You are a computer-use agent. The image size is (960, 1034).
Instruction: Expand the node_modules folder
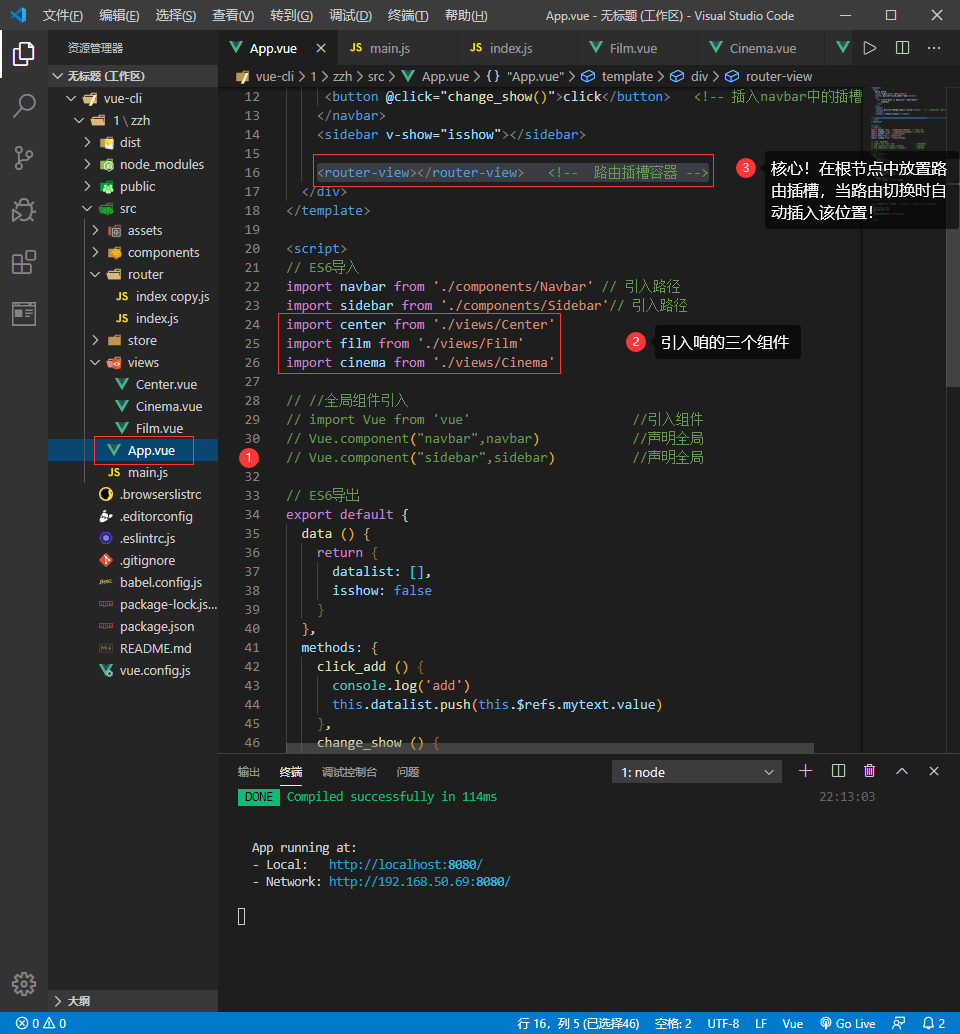pos(161,164)
